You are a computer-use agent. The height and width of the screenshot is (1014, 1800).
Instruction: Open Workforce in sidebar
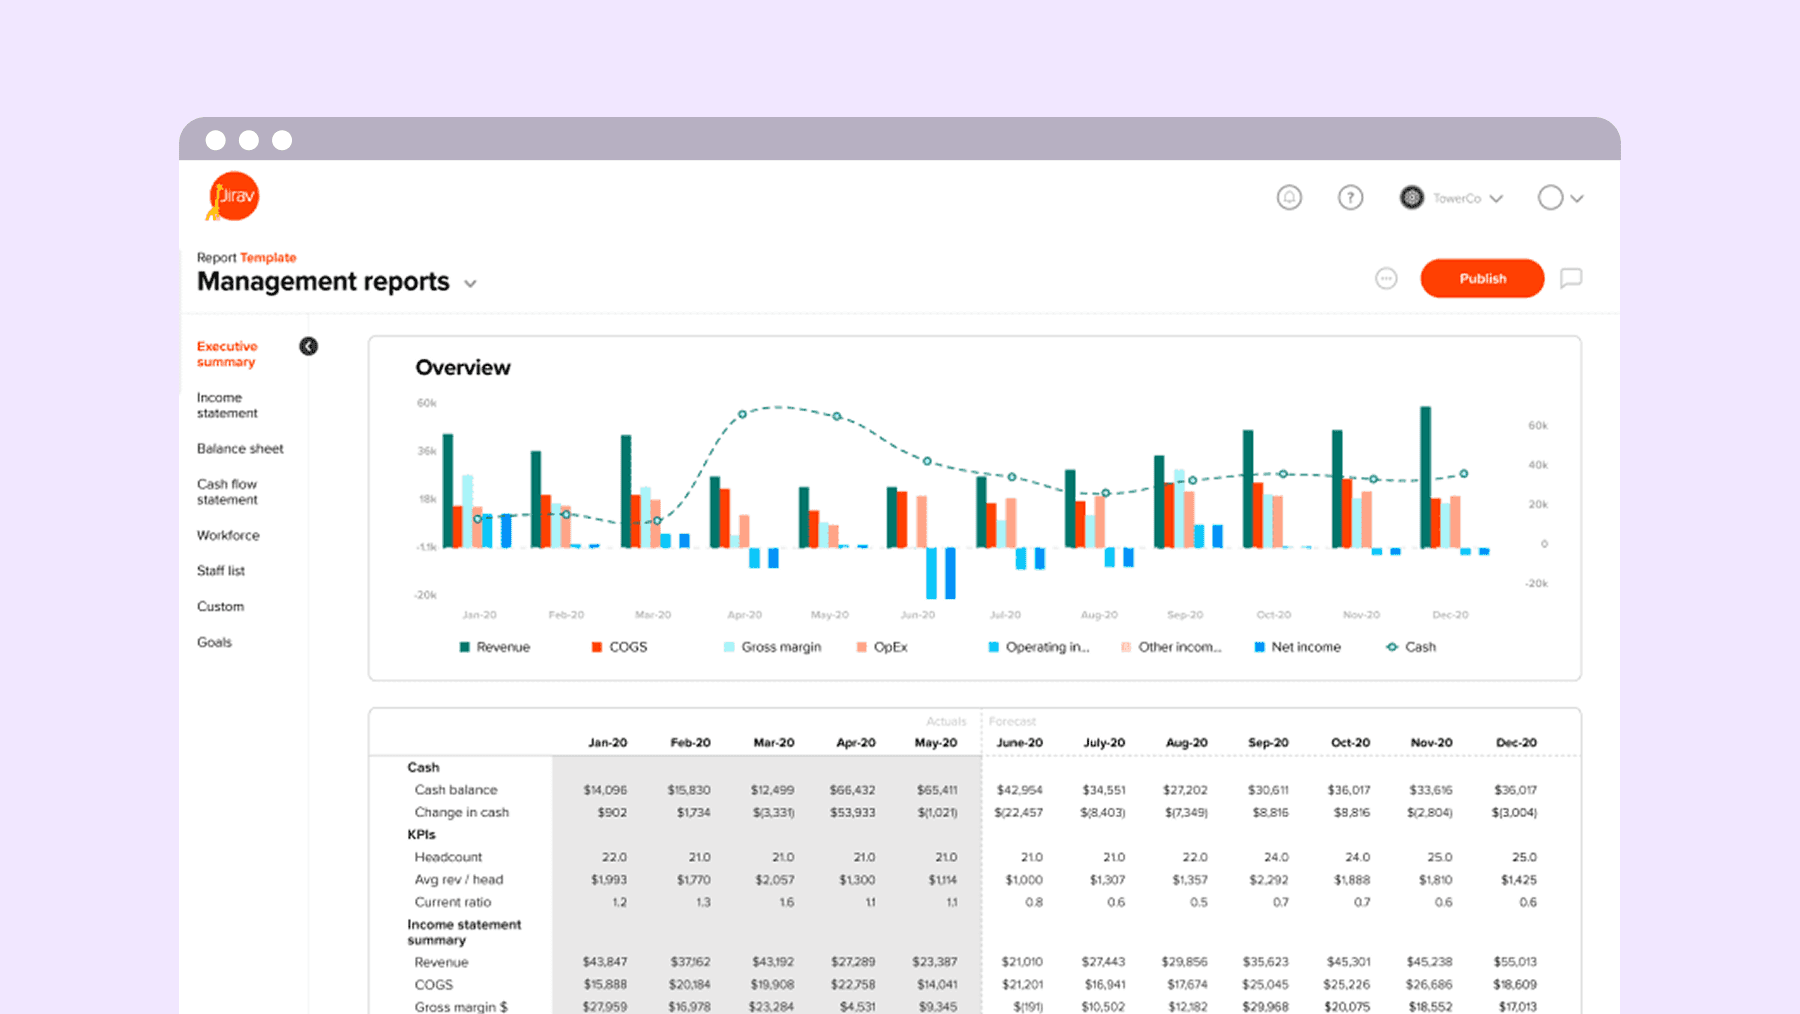228,536
